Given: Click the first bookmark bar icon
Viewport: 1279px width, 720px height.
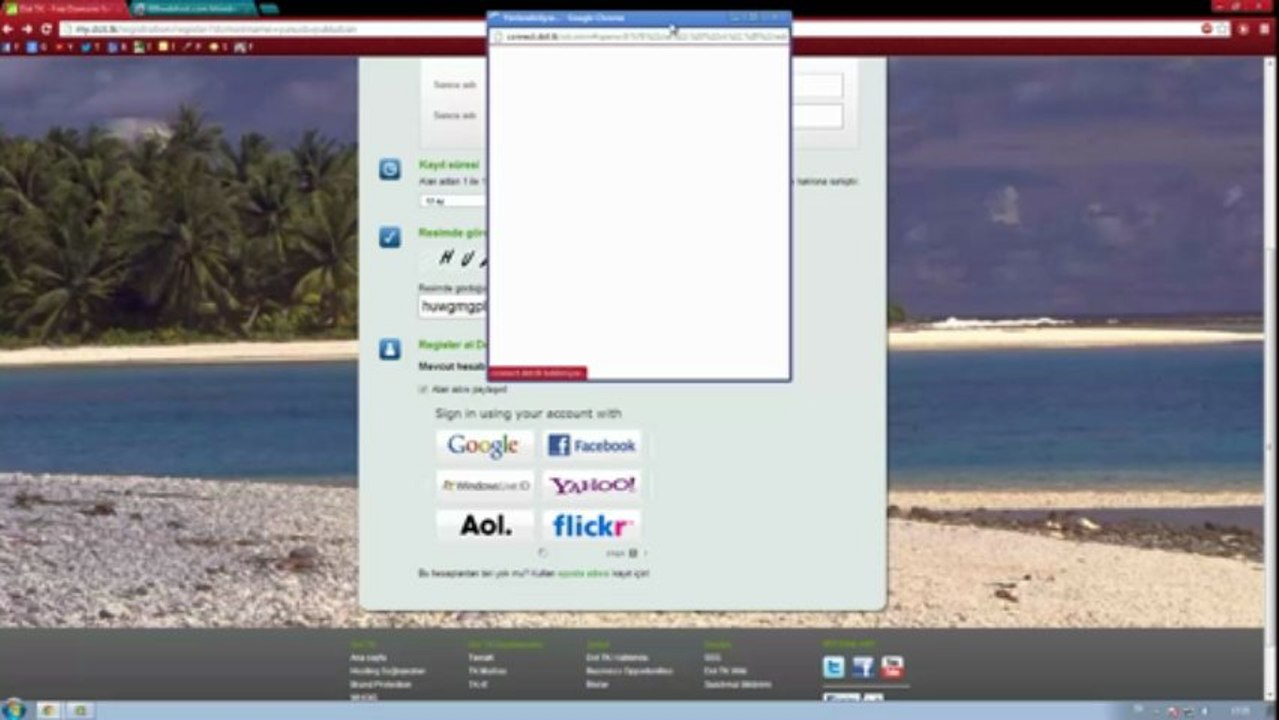Looking at the screenshot, I should pos(6,47).
